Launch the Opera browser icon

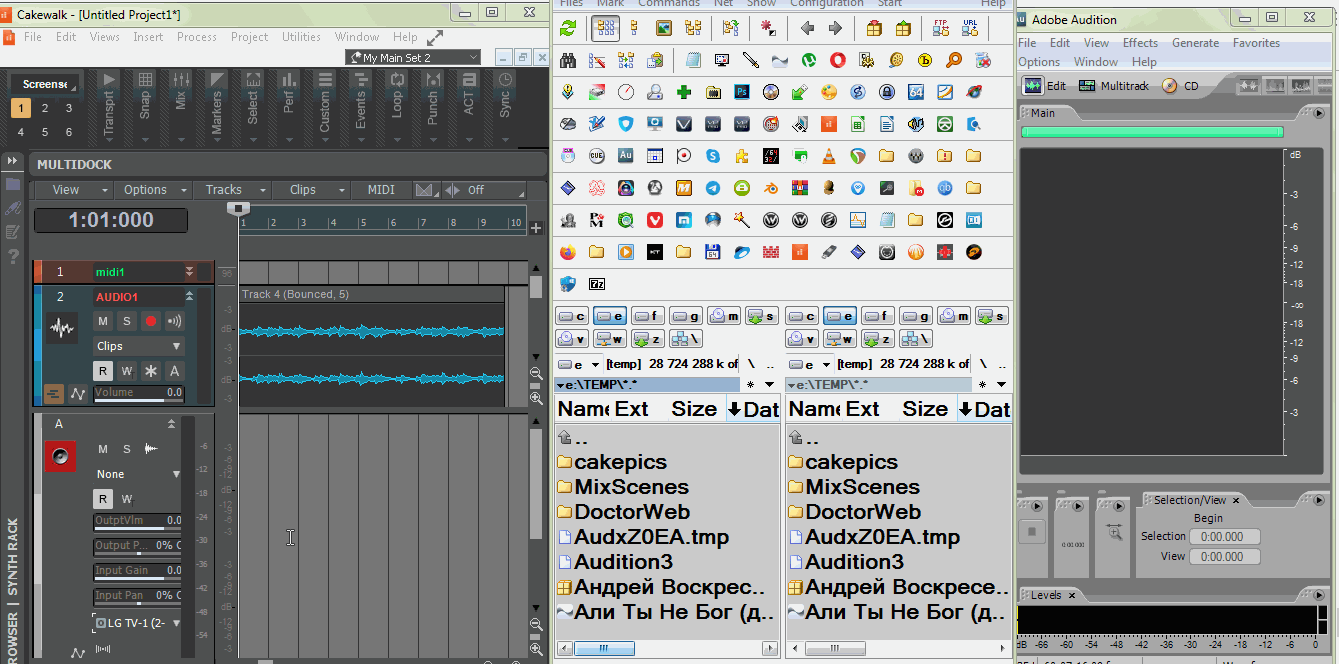point(838,60)
